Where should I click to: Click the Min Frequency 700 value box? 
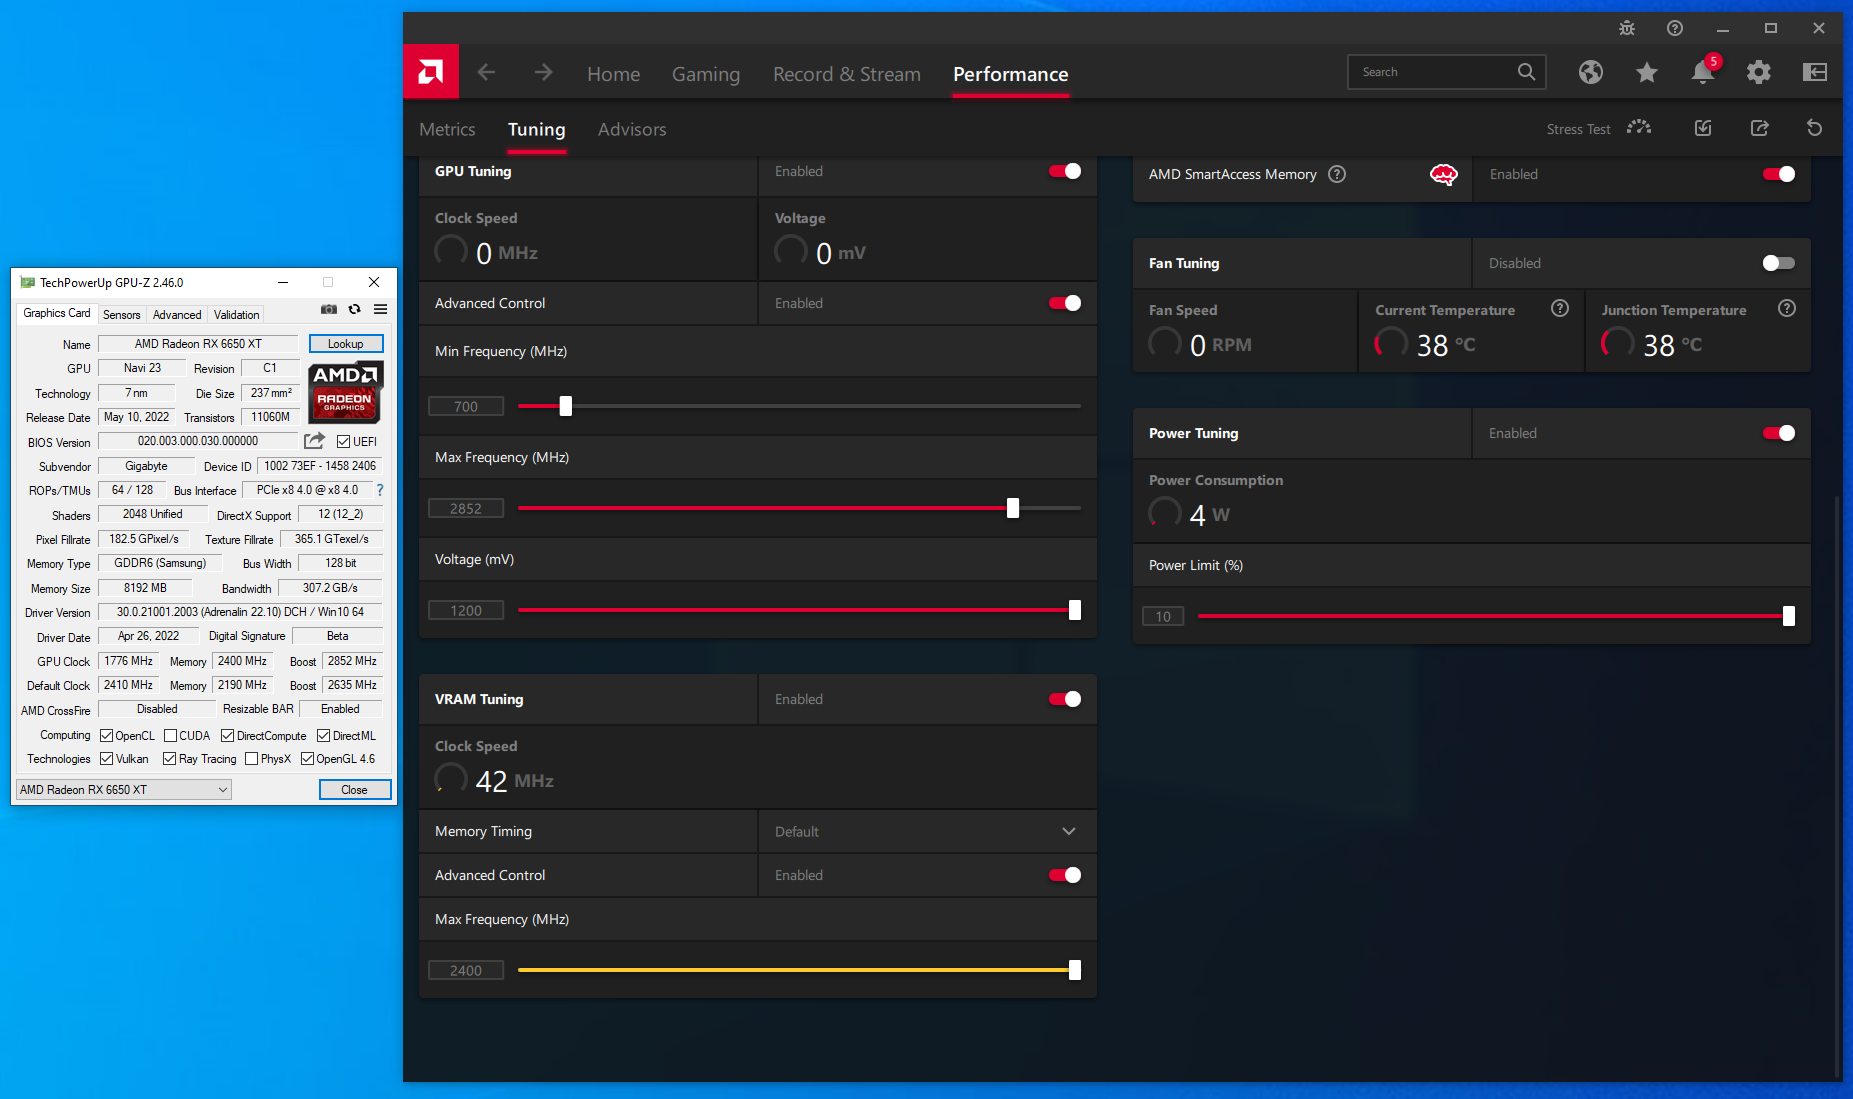(x=466, y=406)
